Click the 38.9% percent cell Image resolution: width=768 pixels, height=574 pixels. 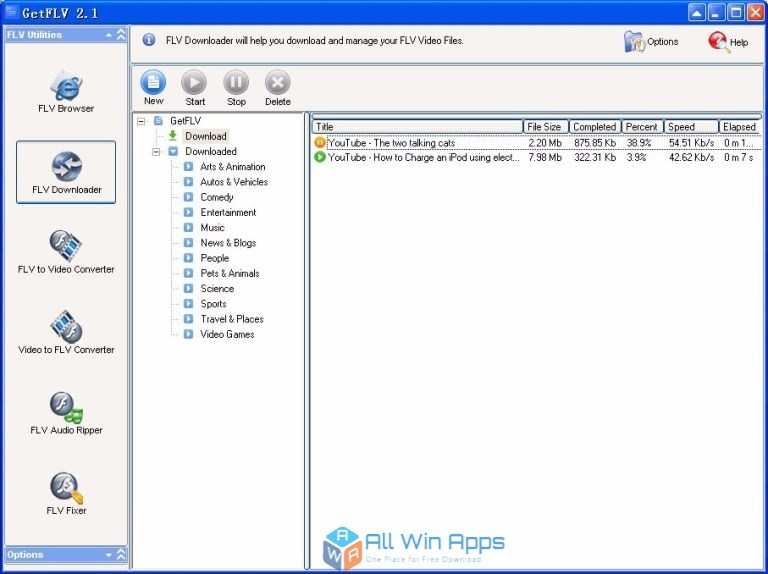point(639,143)
